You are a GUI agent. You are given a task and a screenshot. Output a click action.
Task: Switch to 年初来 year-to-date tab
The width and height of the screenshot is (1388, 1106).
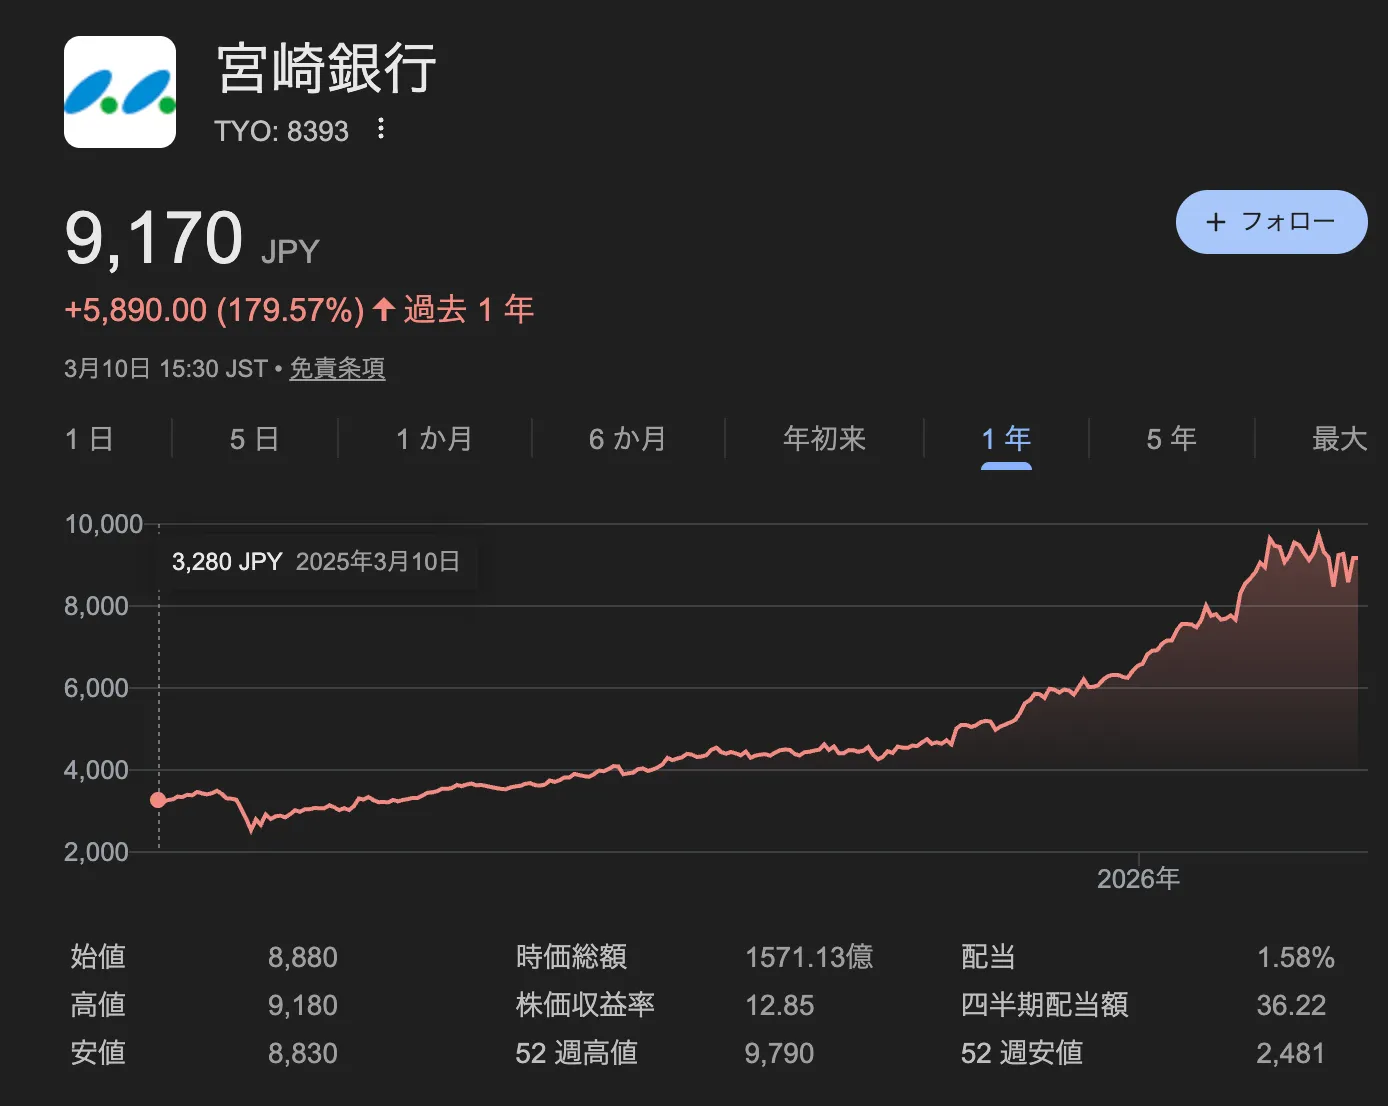[824, 439]
